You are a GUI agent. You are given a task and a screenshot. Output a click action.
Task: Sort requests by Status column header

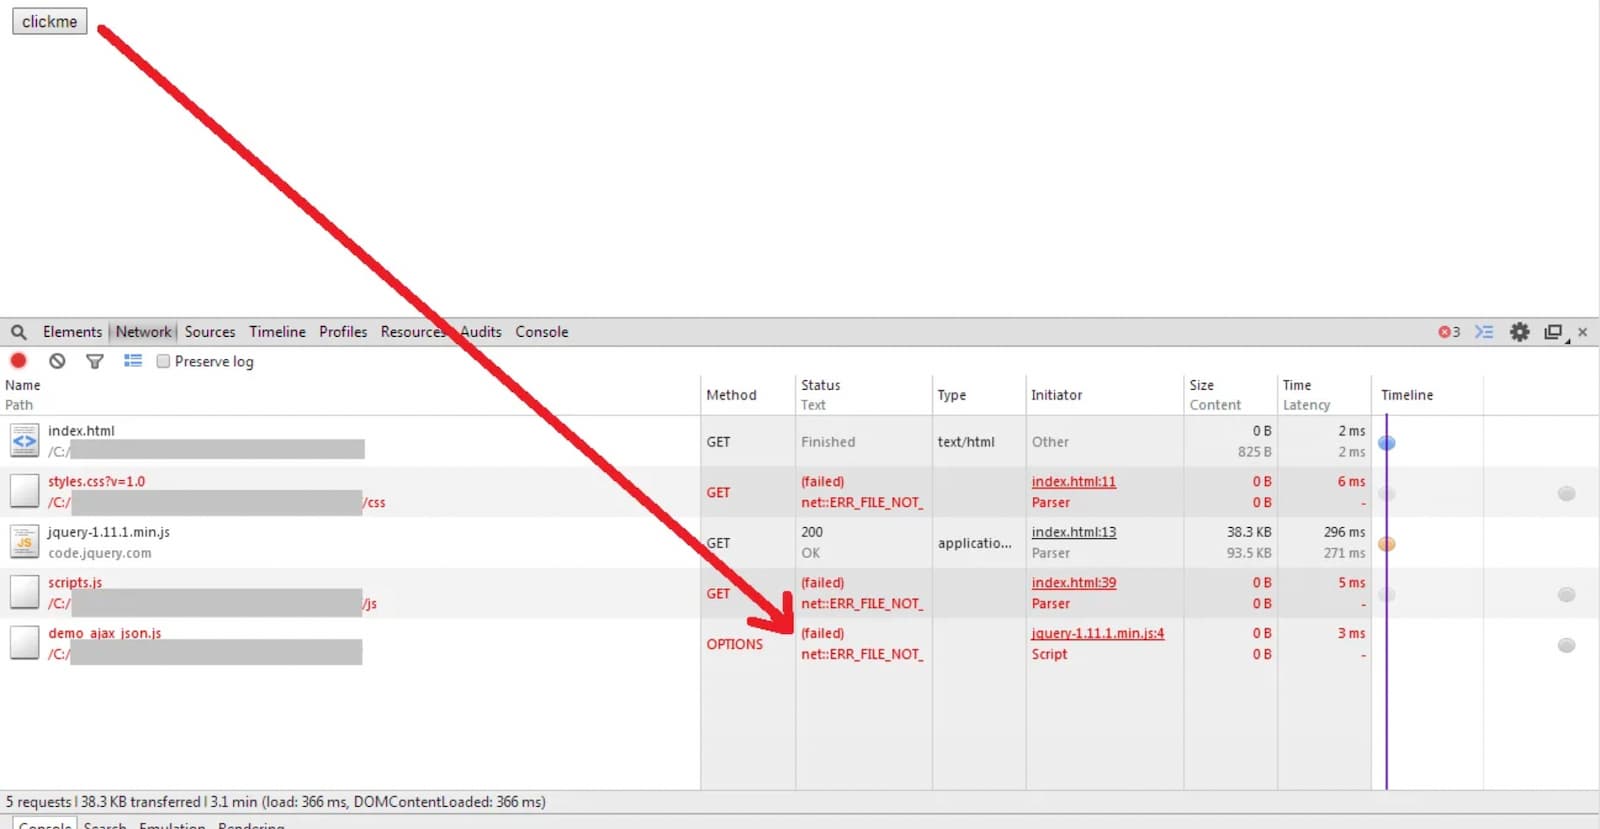820,386
